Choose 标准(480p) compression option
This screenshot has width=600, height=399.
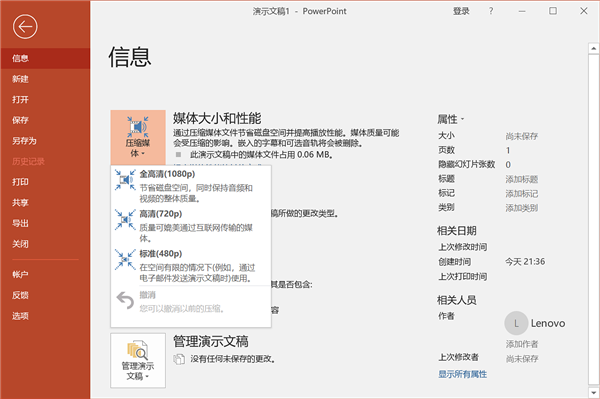coord(191,265)
